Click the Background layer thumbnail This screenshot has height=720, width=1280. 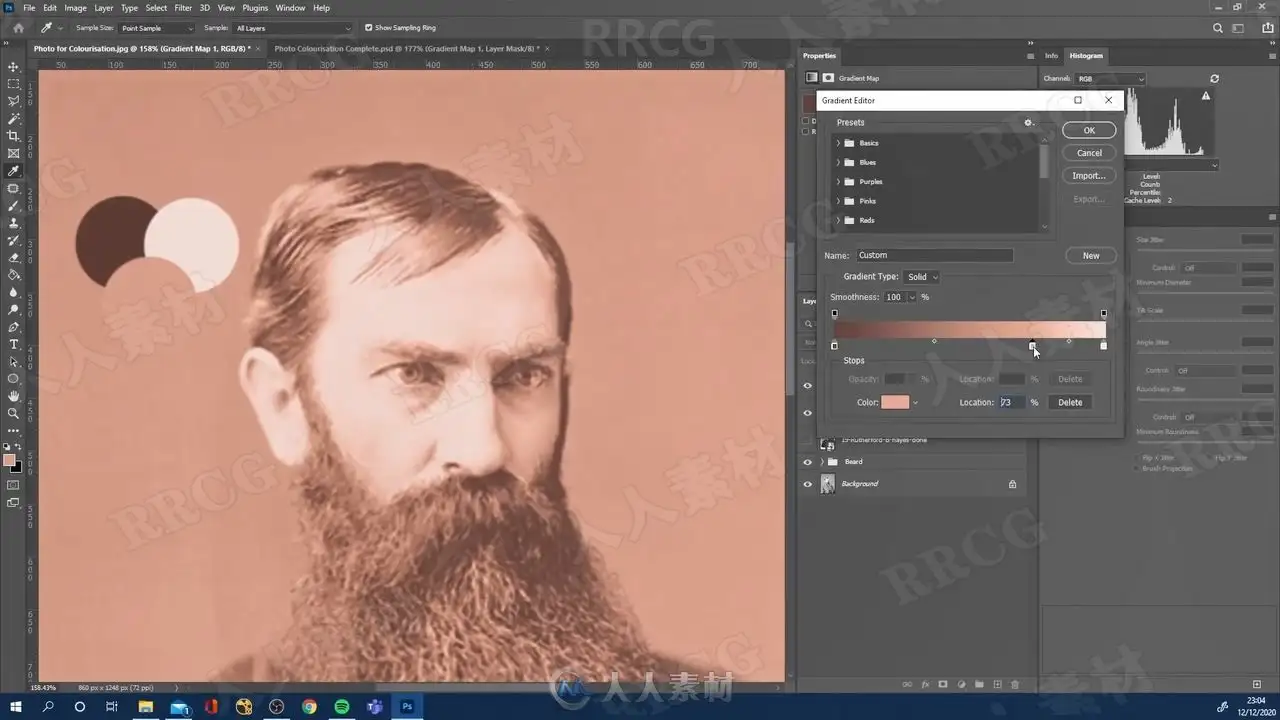click(x=828, y=484)
